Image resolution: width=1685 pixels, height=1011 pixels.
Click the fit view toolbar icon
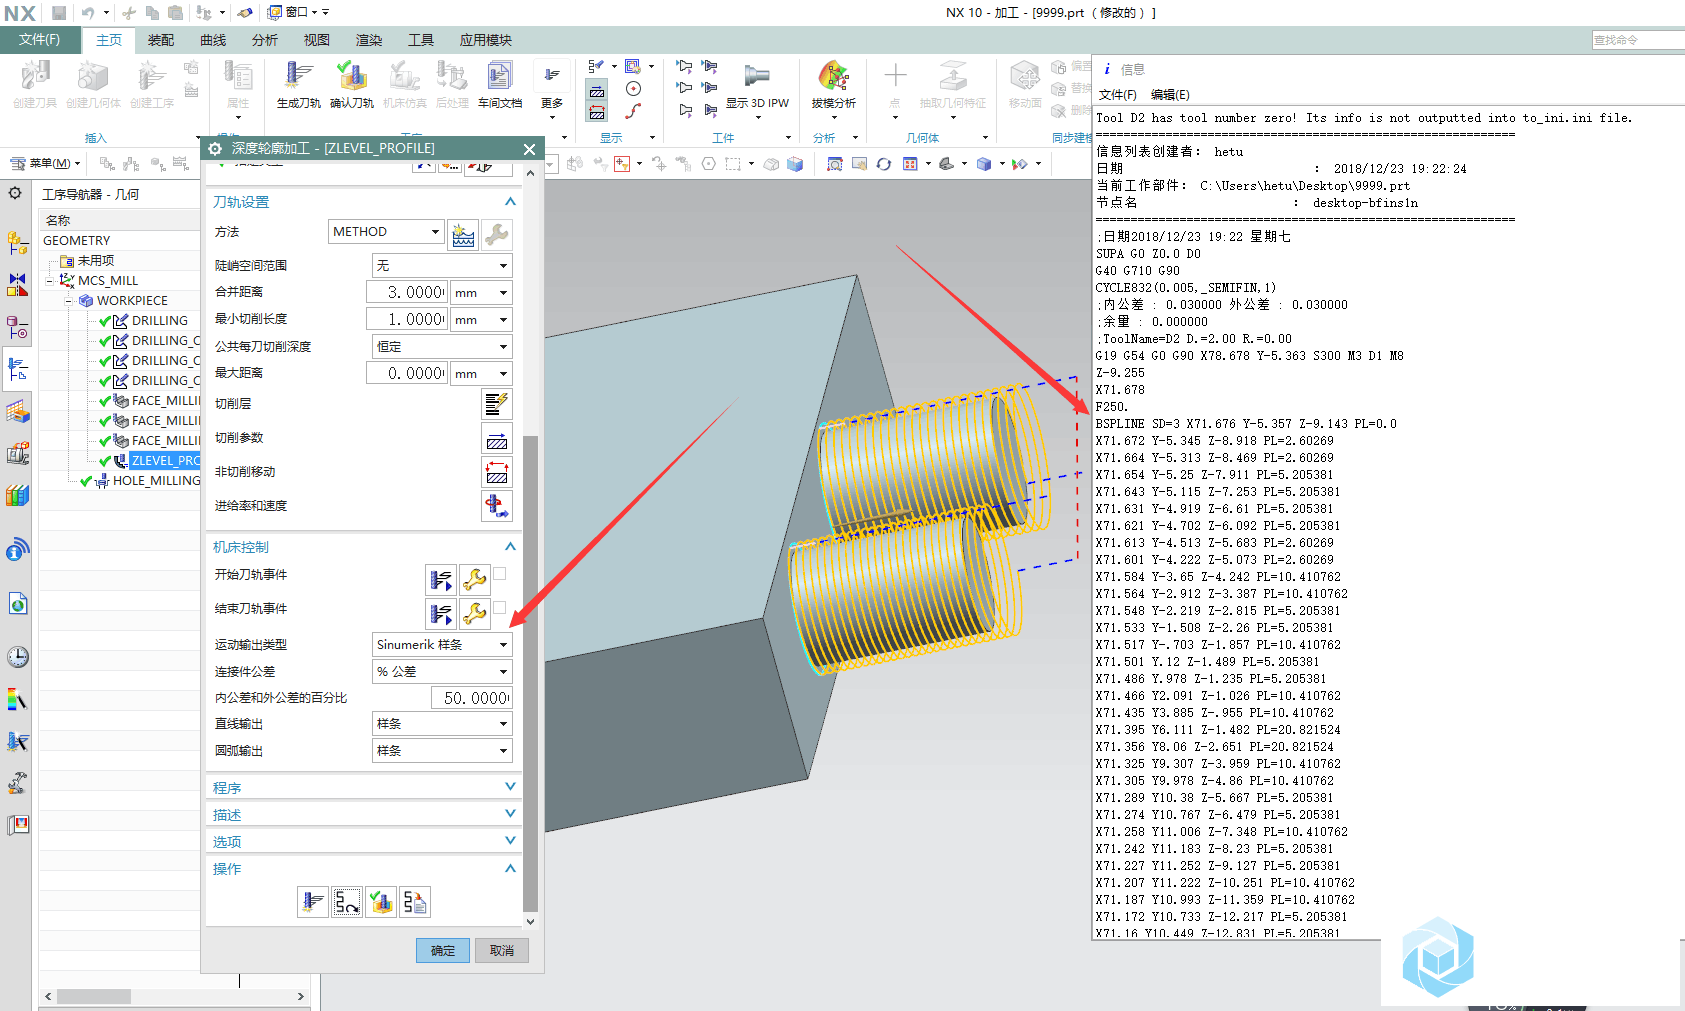point(834,164)
